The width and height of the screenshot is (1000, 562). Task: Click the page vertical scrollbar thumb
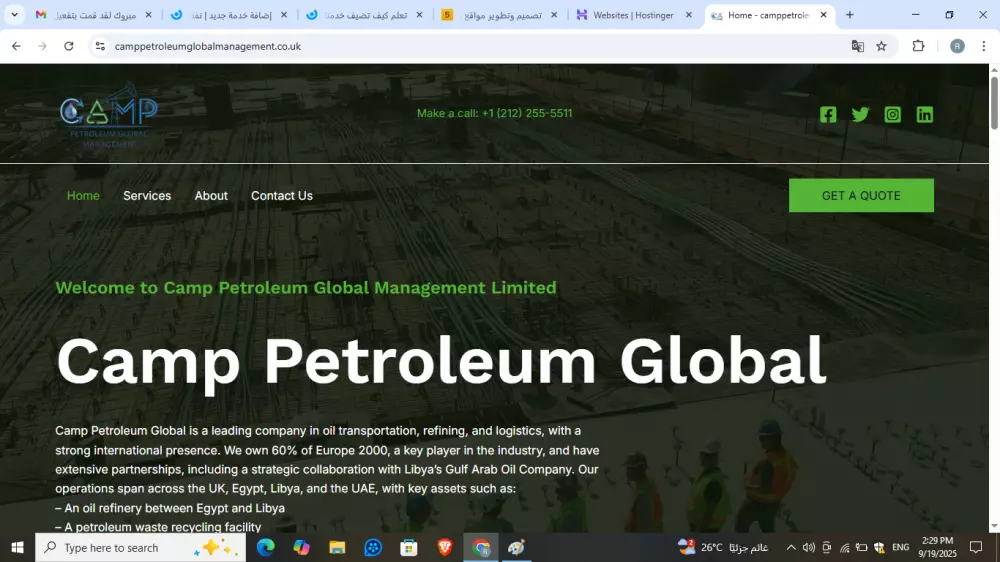tap(994, 102)
